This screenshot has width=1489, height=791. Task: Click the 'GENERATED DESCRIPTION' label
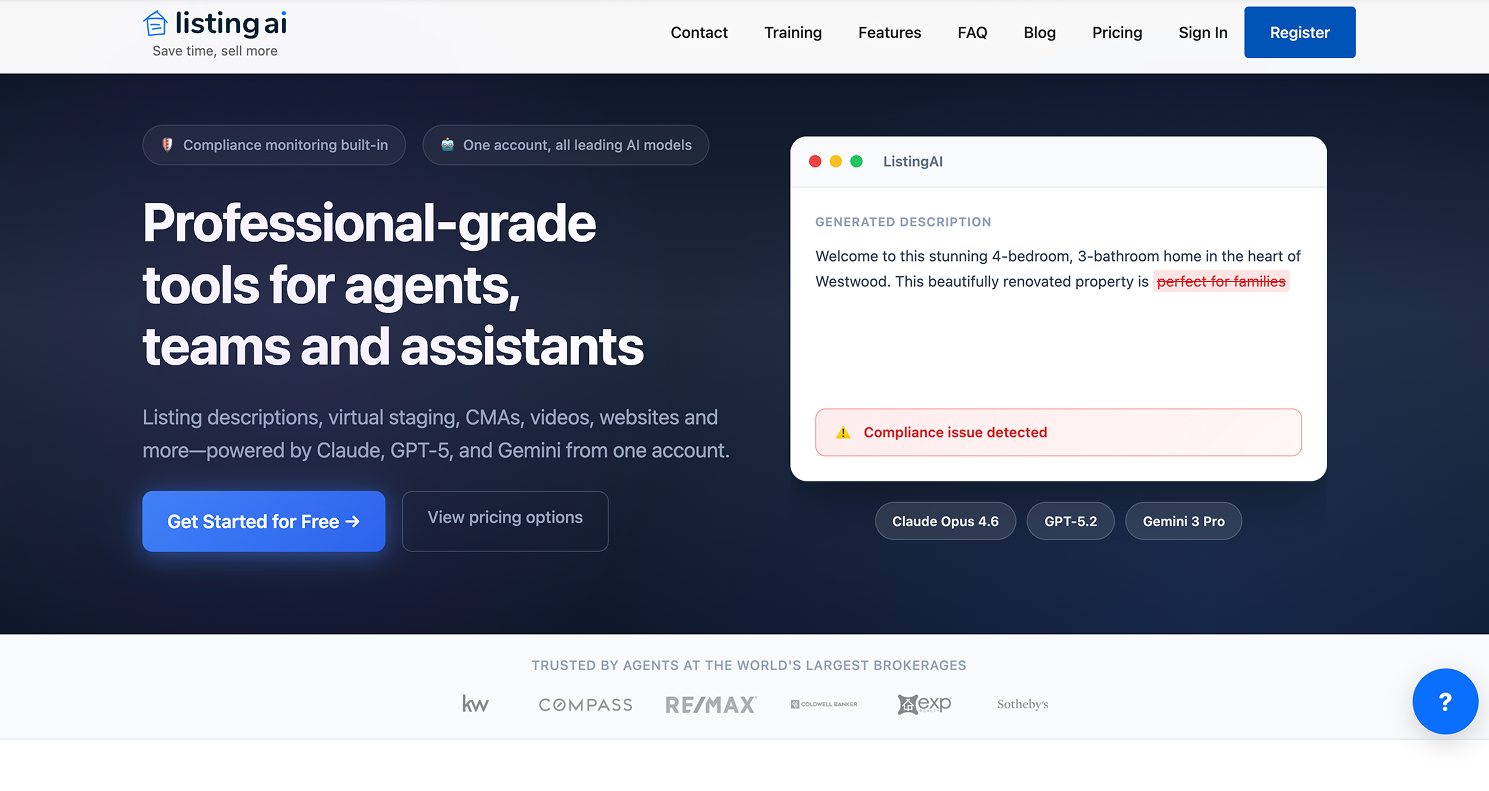[x=903, y=222]
